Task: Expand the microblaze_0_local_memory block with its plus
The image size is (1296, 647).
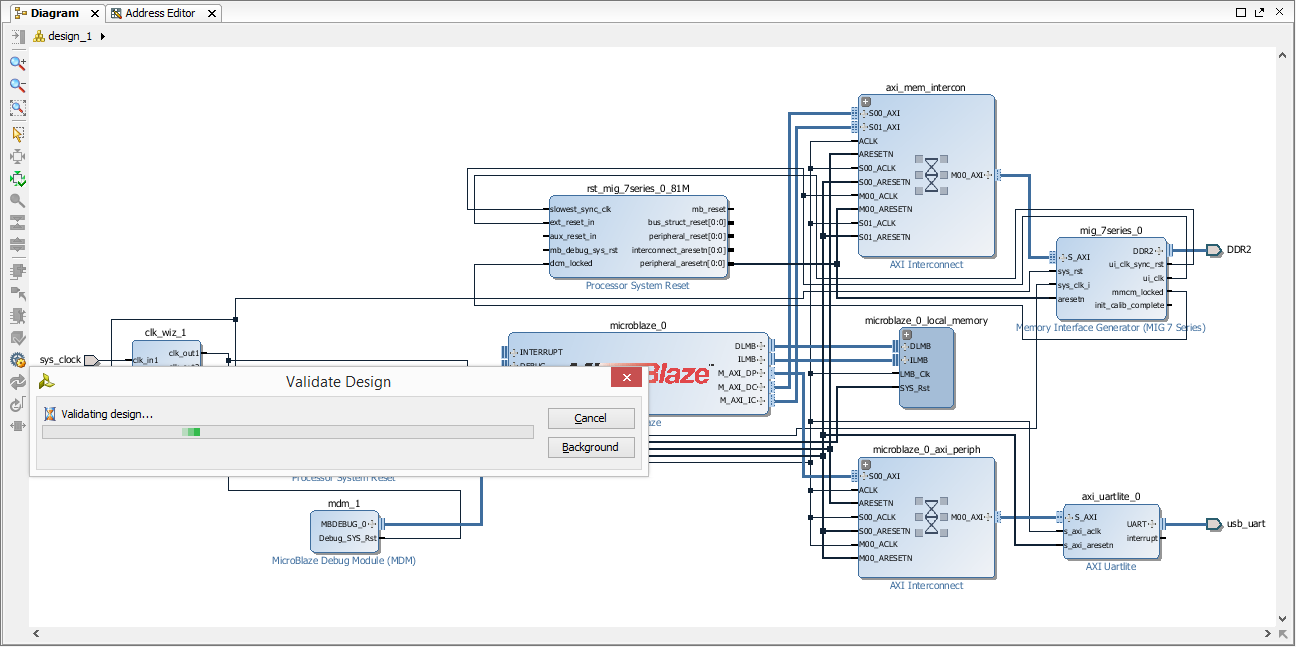Action: tap(906, 335)
